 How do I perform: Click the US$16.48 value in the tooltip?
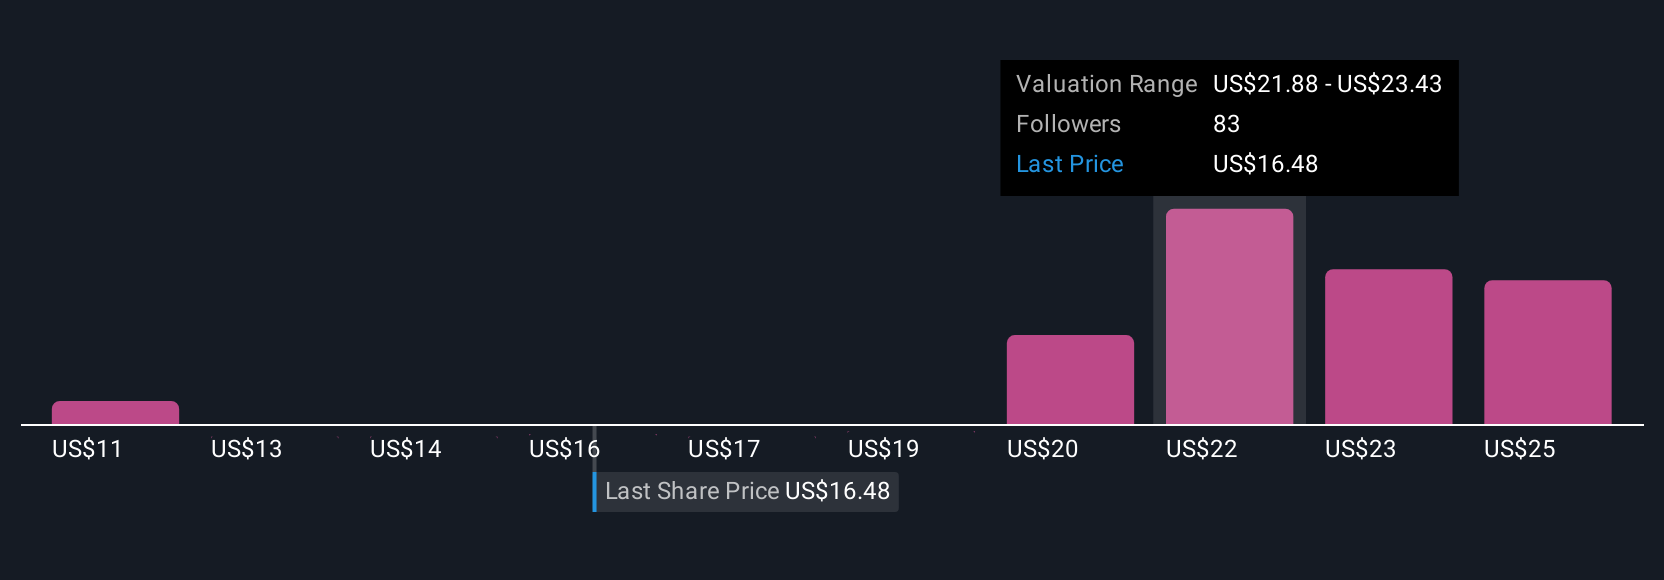pyautogui.click(x=1265, y=164)
